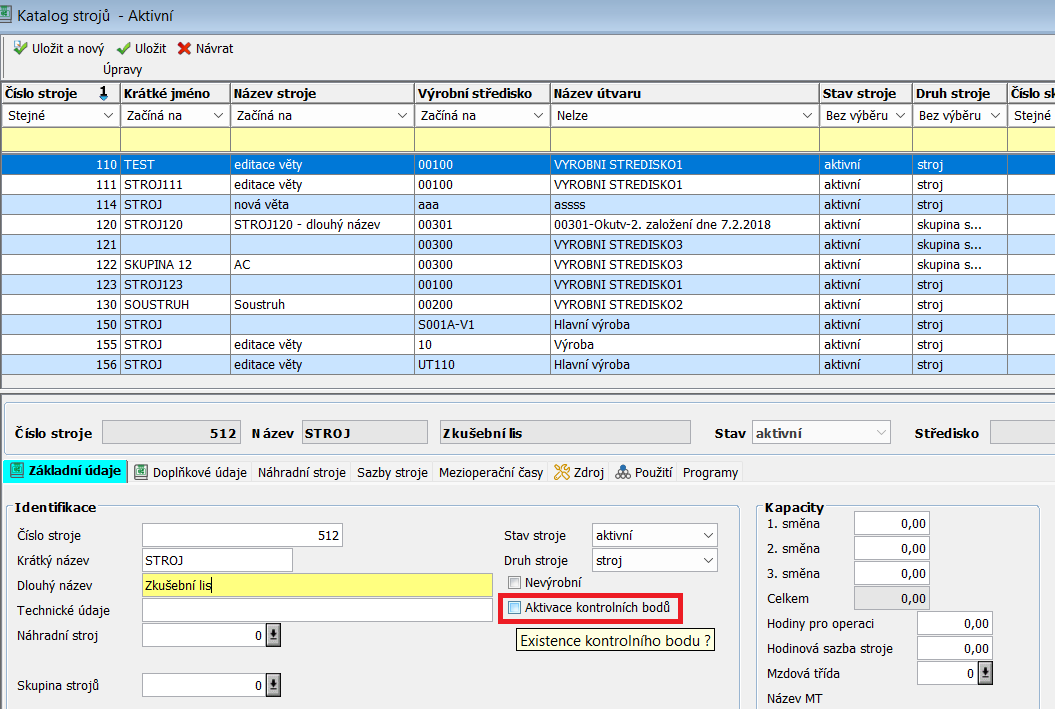This screenshot has height=709, width=1055.
Task: Switch to Doplňkové údaje tab
Action: coord(191,473)
